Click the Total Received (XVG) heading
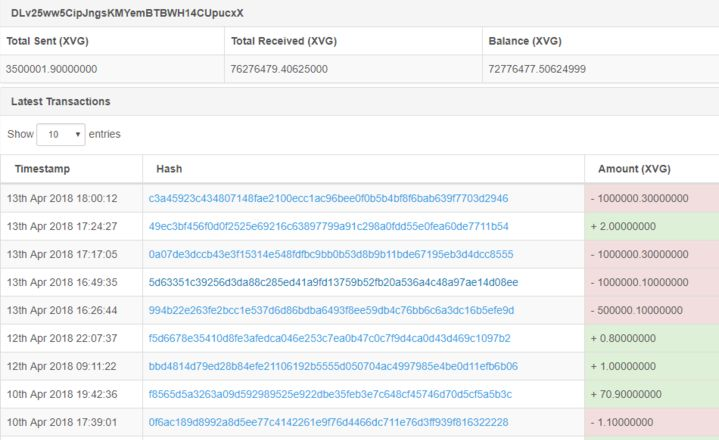The image size is (719, 440). (x=284, y=41)
